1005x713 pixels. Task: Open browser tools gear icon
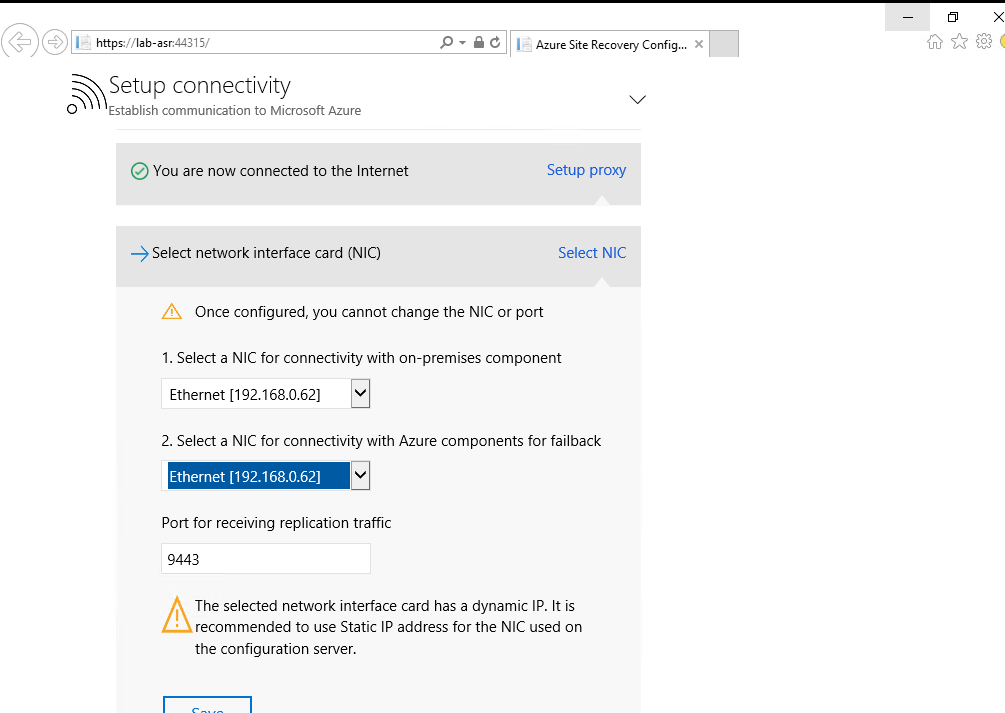(x=983, y=42)
